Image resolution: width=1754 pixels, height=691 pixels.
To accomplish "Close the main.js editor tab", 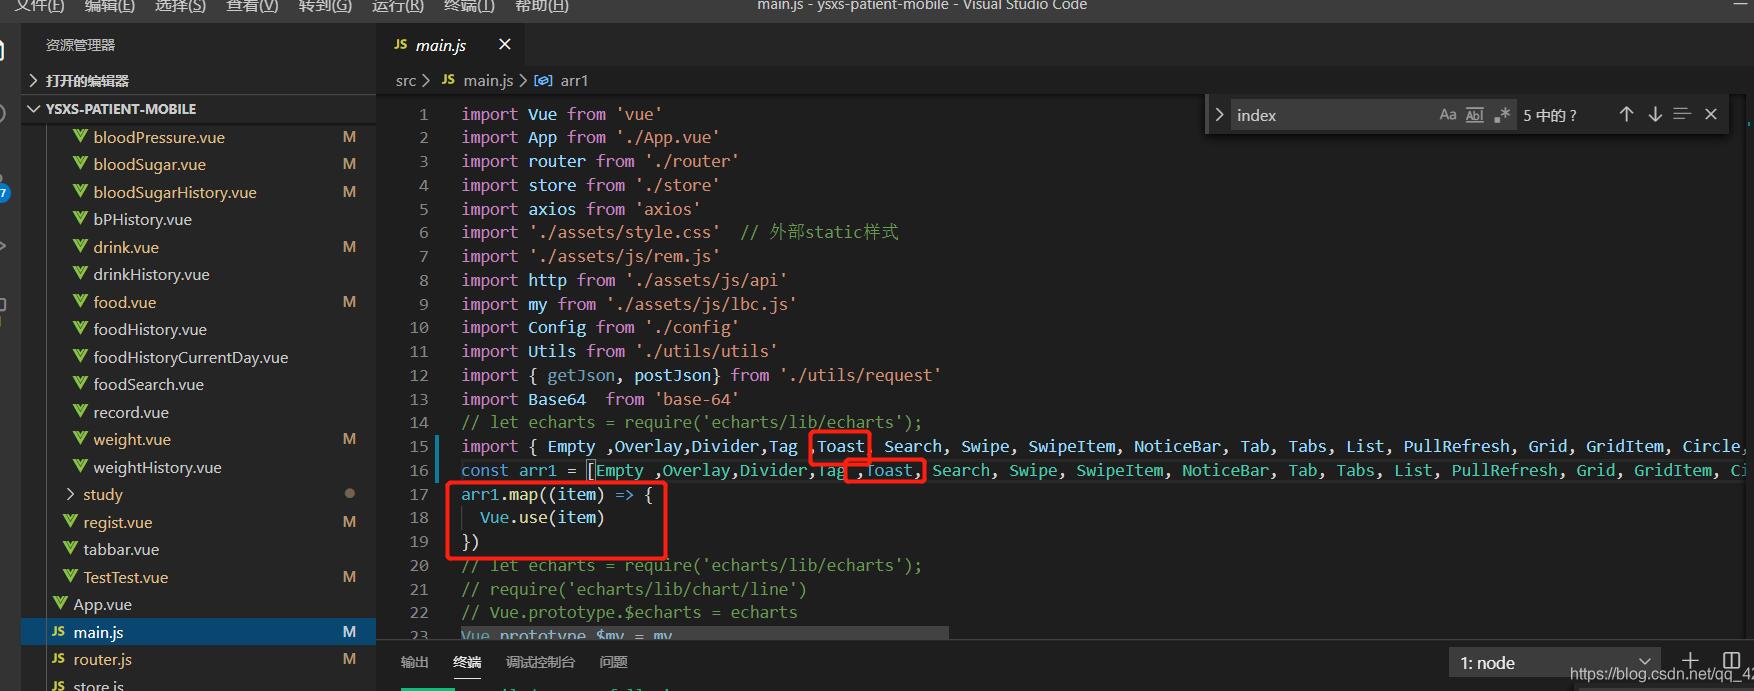I will click(x=504, y=45).
